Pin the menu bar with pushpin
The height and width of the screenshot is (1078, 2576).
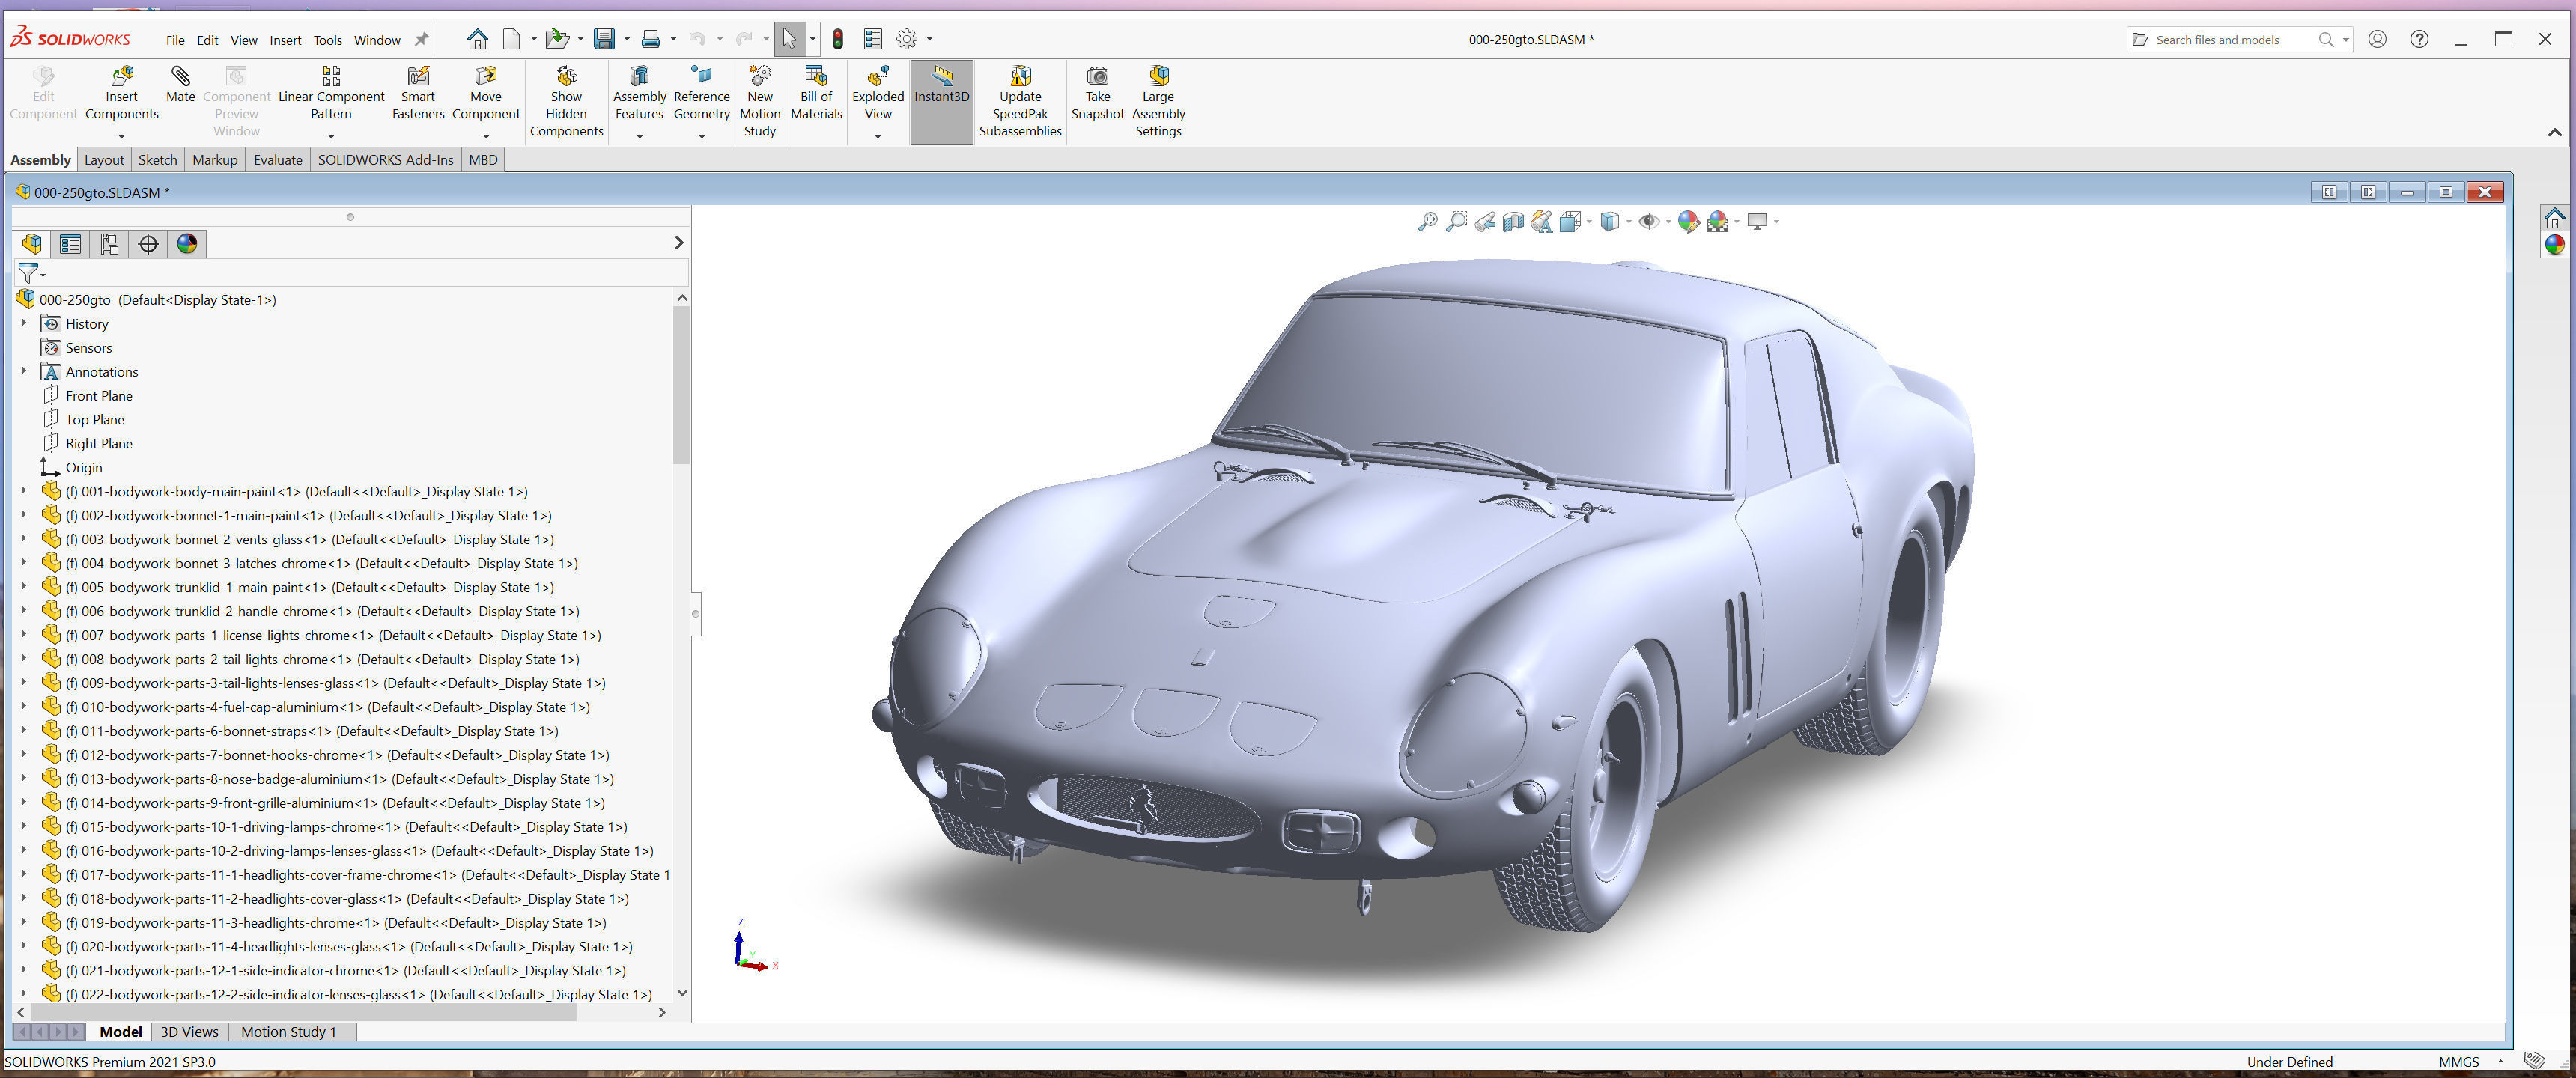point(422,40)
